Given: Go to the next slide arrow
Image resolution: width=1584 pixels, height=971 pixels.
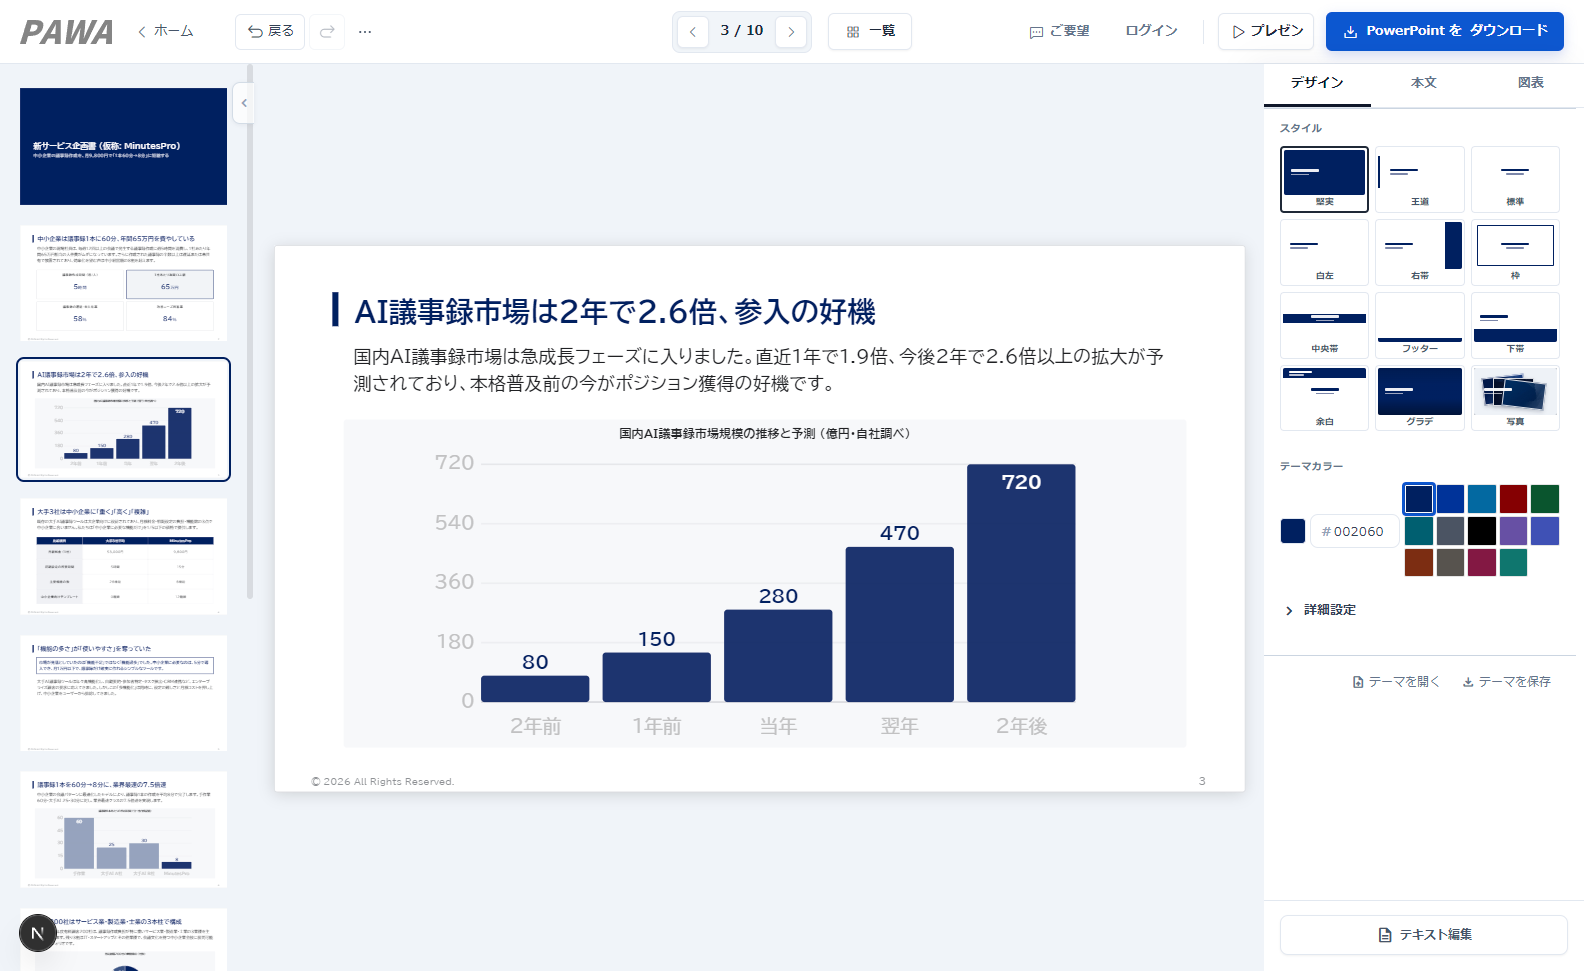Looking at the screenshot, I should 791,31.
